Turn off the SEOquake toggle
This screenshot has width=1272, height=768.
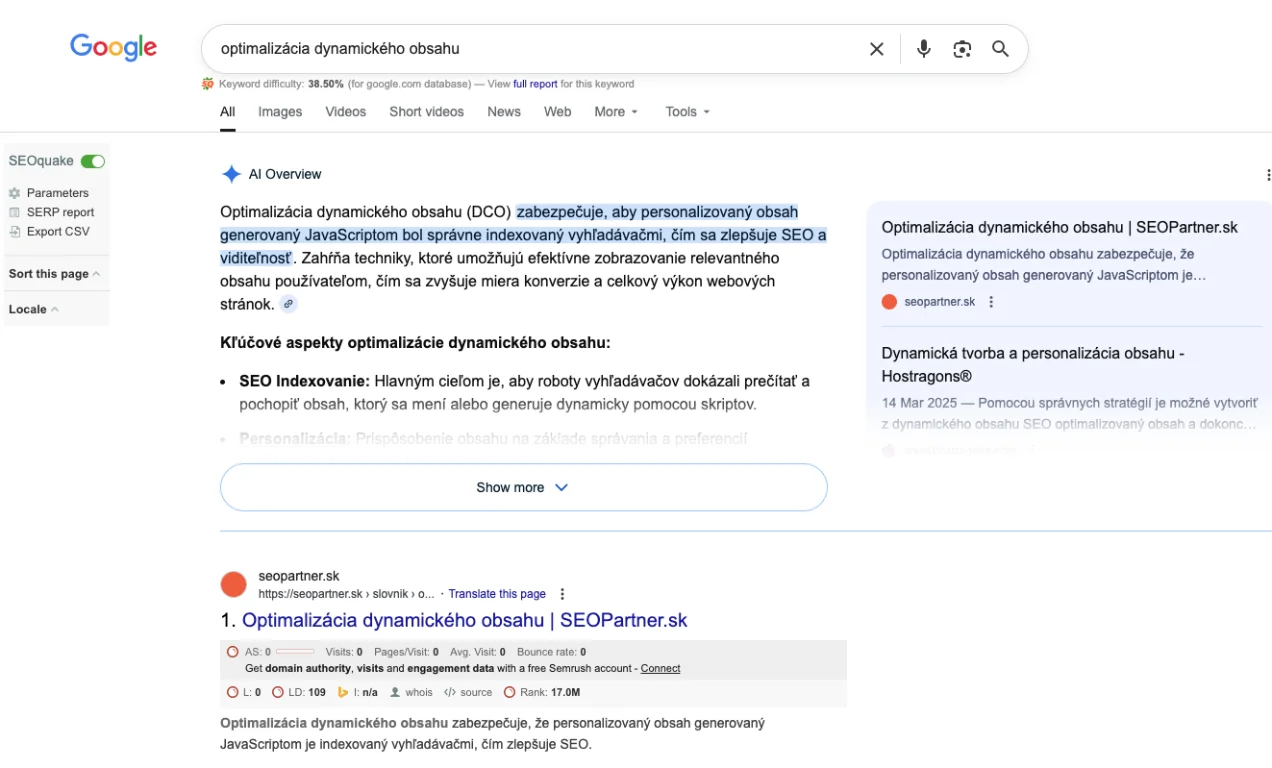click(x=93, y=161)
